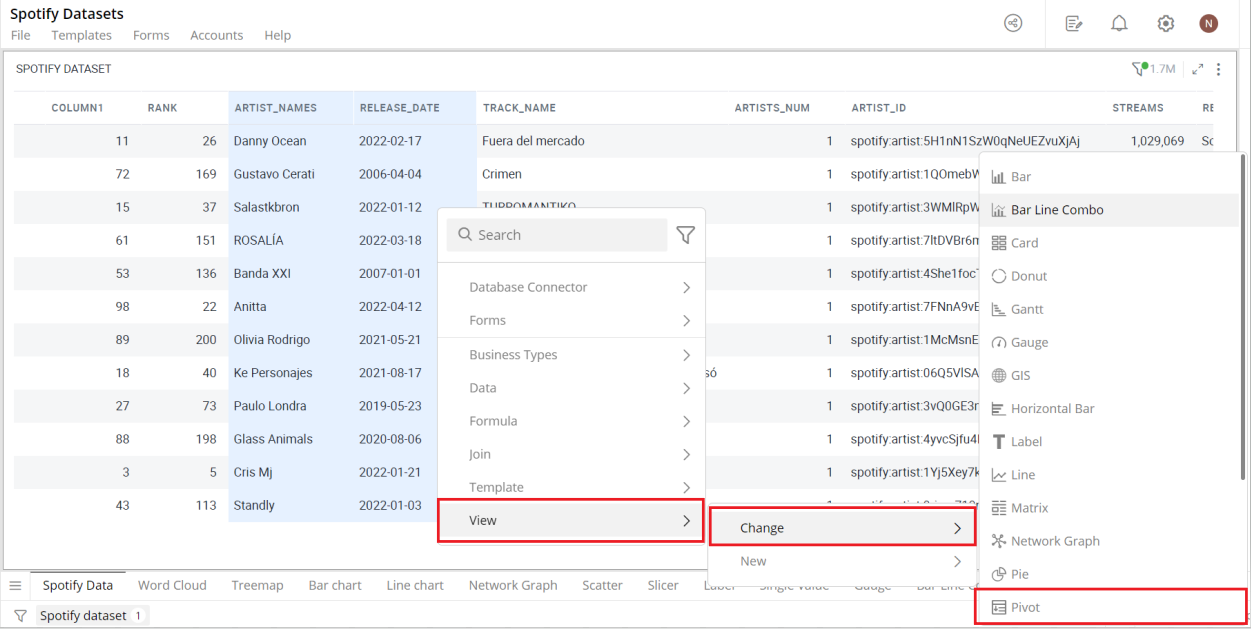
Task: Click the Spotify dataset filter chip
Action: (x=92, y=616)
